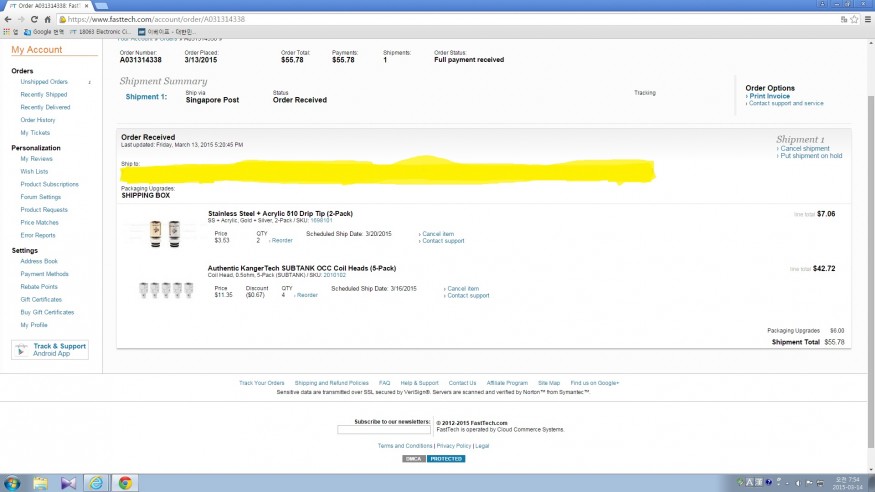Viewport: 875px width, 492px height.
Task: Open Internet Explorer from the taskbar
Action: 96,483
